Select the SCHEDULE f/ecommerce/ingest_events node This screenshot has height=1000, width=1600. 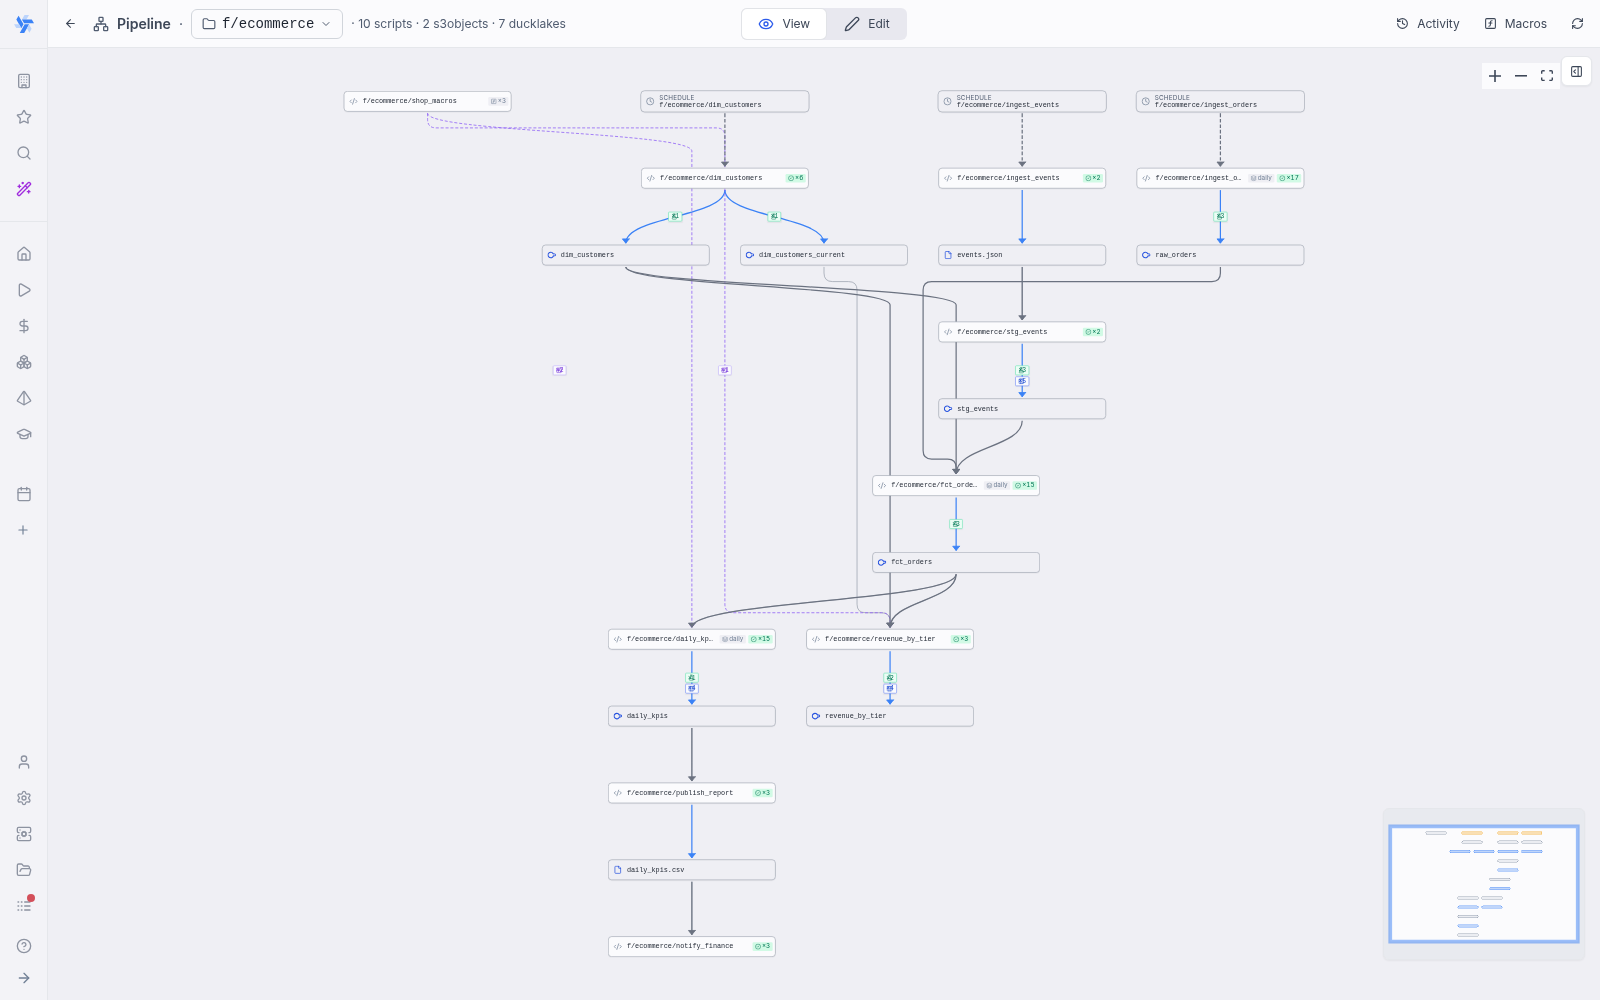[x=1022, y=101]
